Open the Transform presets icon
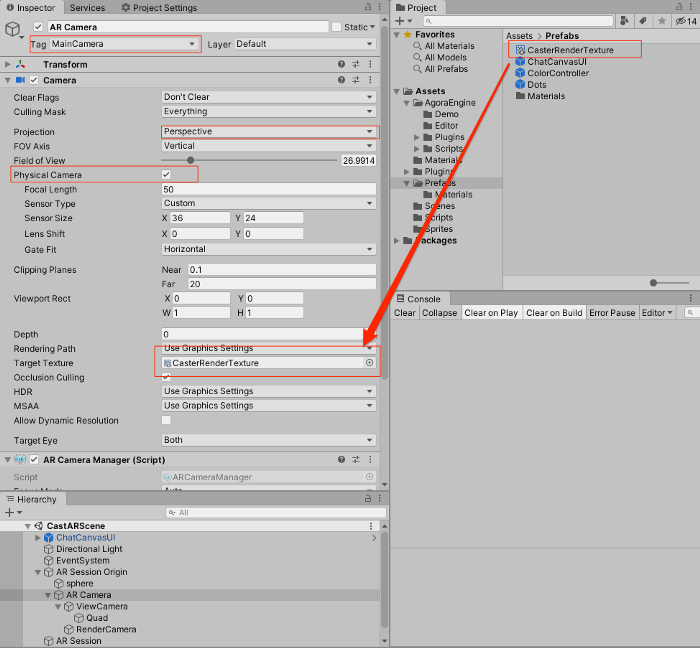Screen dimensions: 700x648 (x=356, y=64)
